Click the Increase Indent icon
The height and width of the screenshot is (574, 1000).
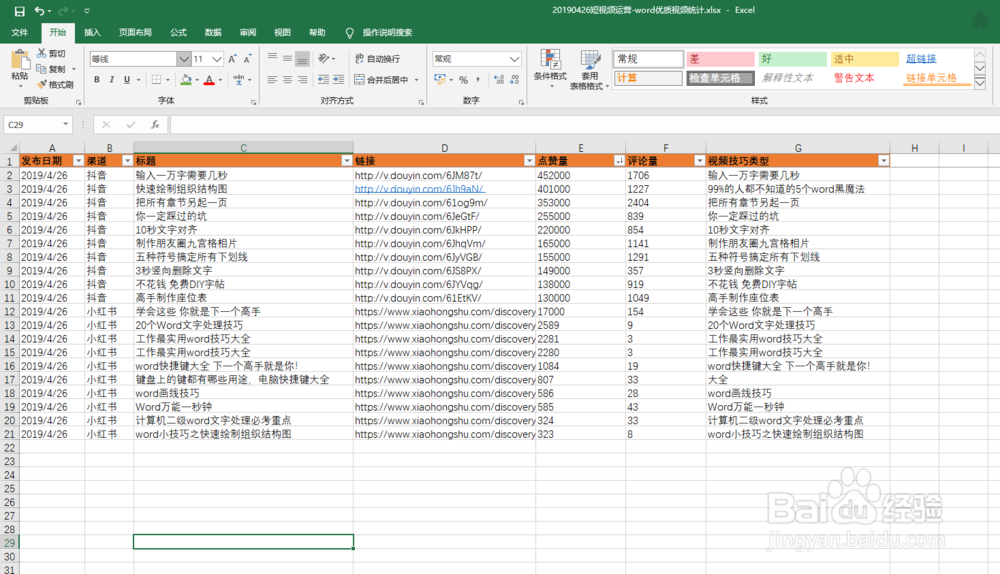point(339,80)
